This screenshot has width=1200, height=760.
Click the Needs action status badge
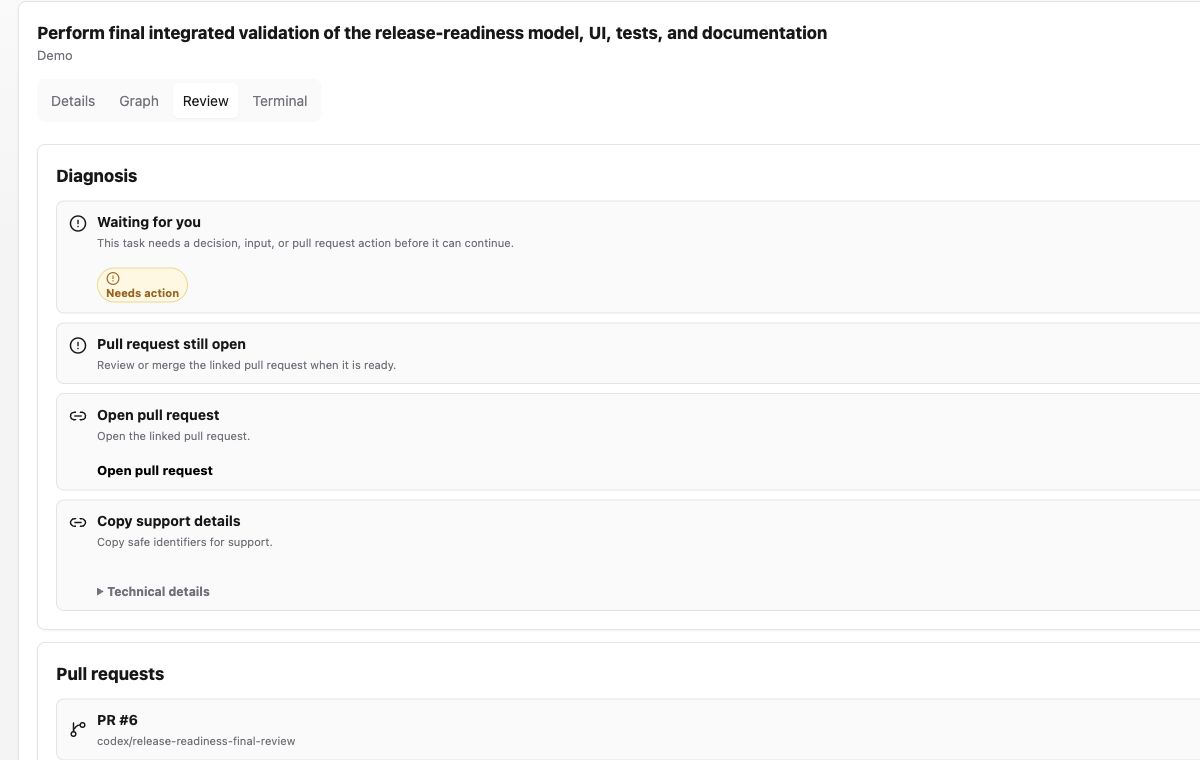tap(142, 285)
